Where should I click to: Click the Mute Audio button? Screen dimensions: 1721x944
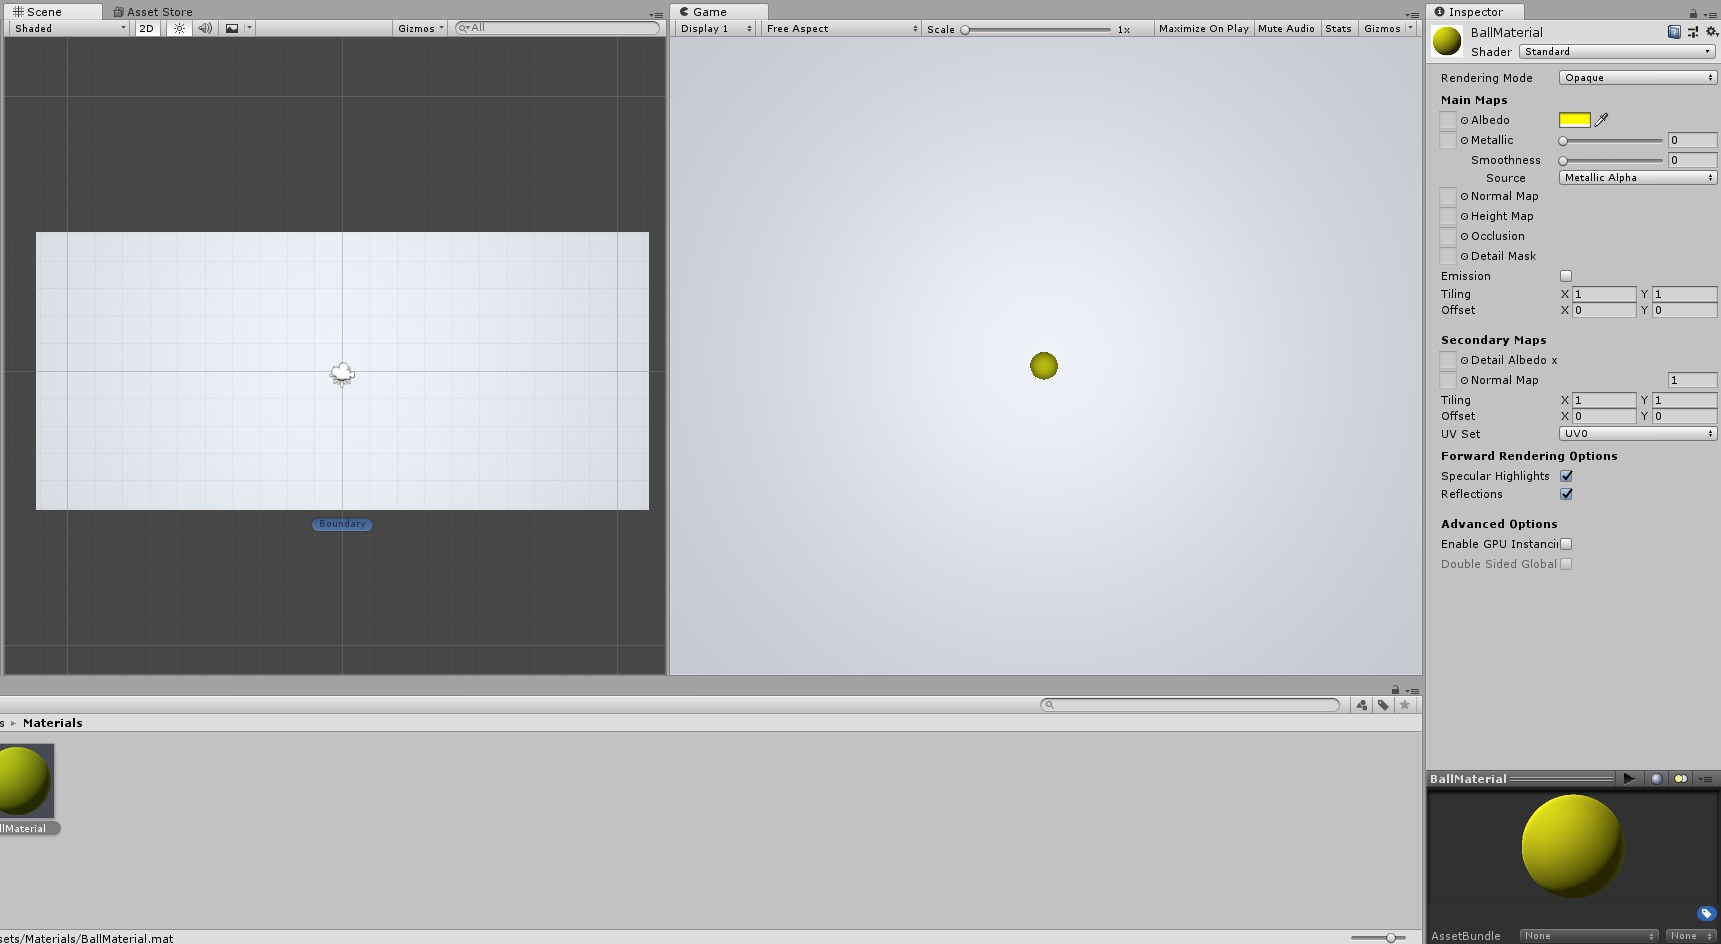(x=1287, y=28)
